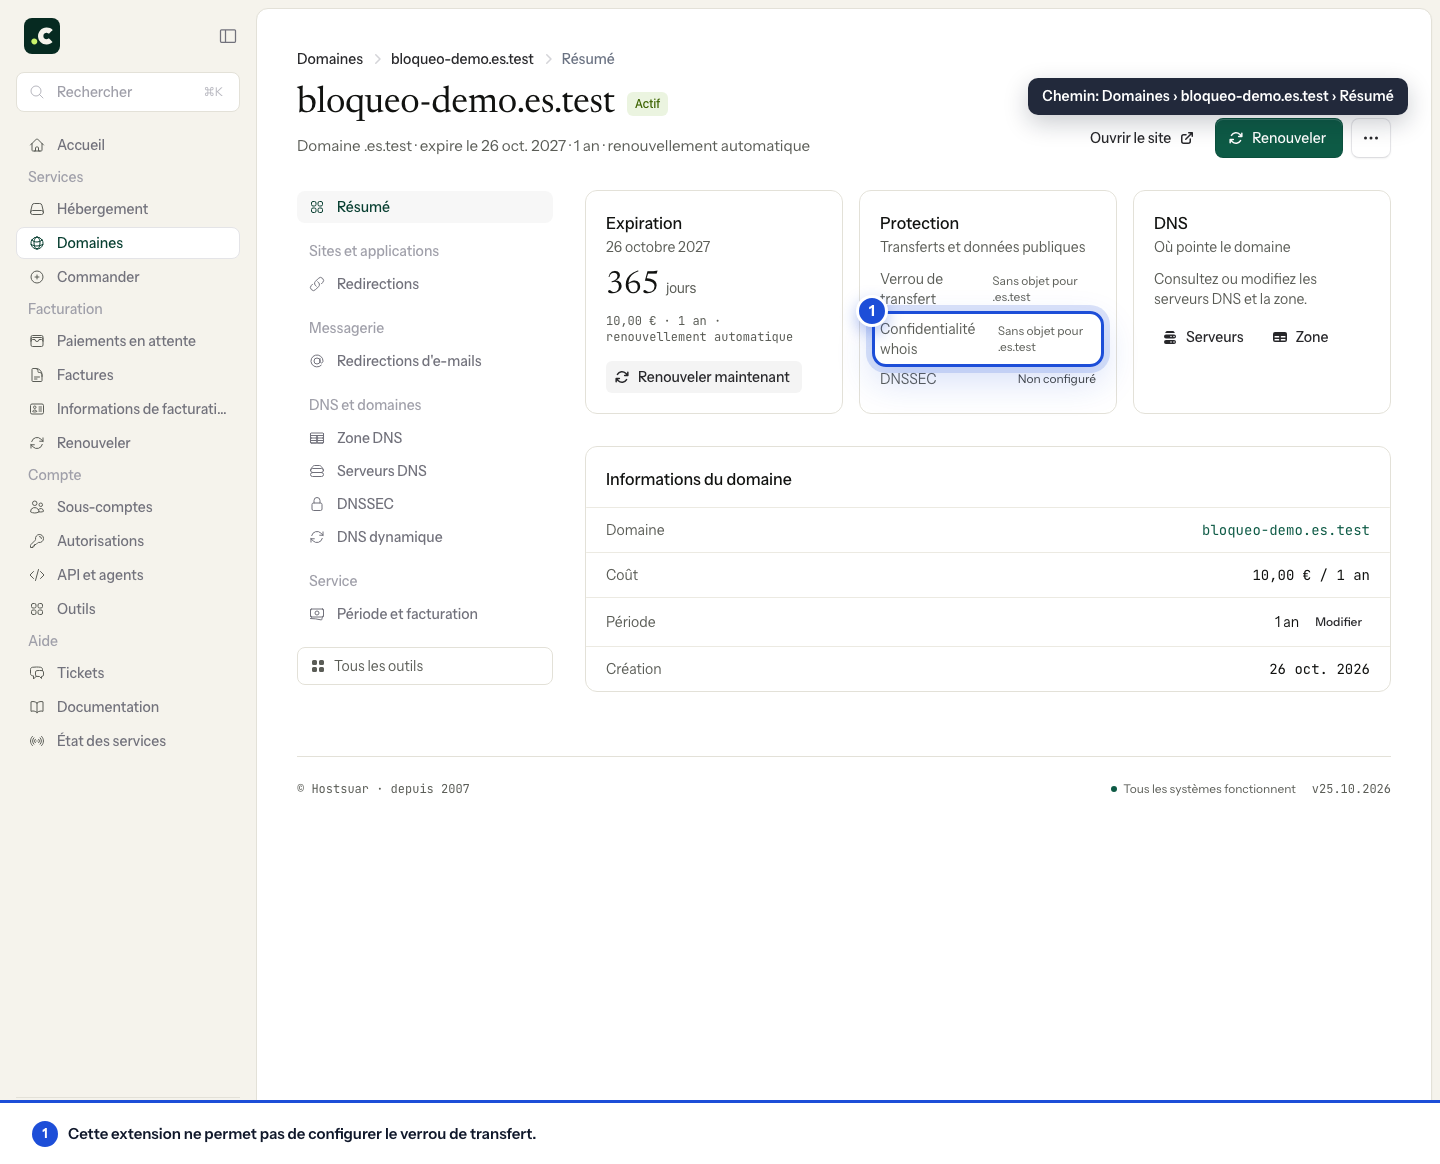Screen dimensions: 1440x1164
Task: Click Renouveler maintenant button
Action: click(704, 377)
